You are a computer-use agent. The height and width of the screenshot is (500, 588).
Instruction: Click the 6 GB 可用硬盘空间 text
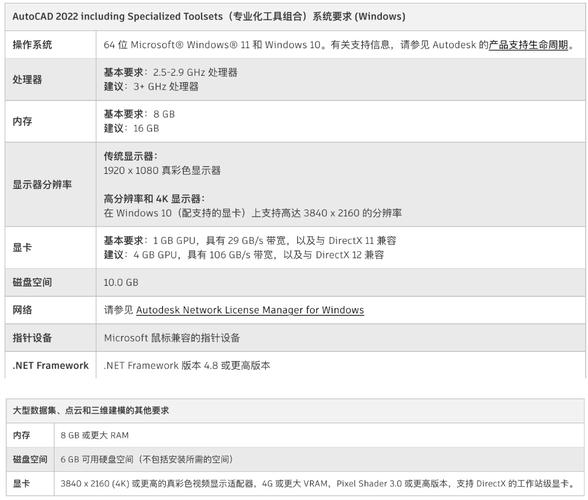pos(147,459)
